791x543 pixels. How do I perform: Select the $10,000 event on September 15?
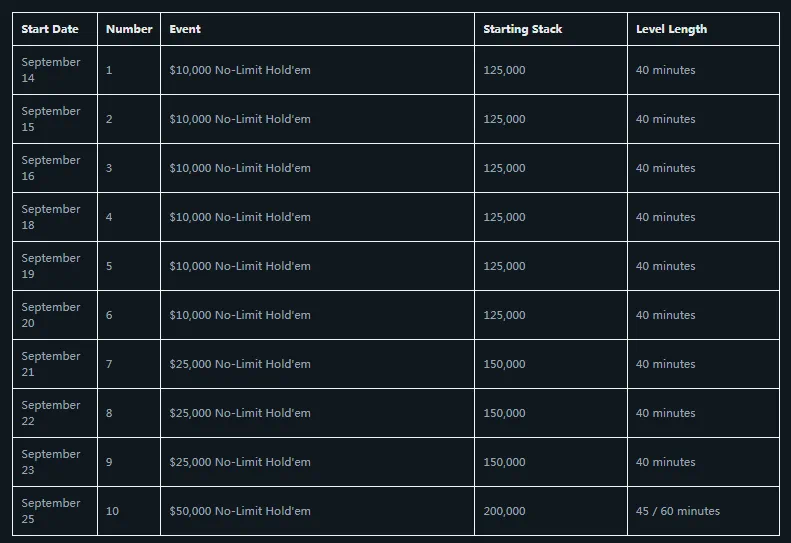(x=240, y=119)
